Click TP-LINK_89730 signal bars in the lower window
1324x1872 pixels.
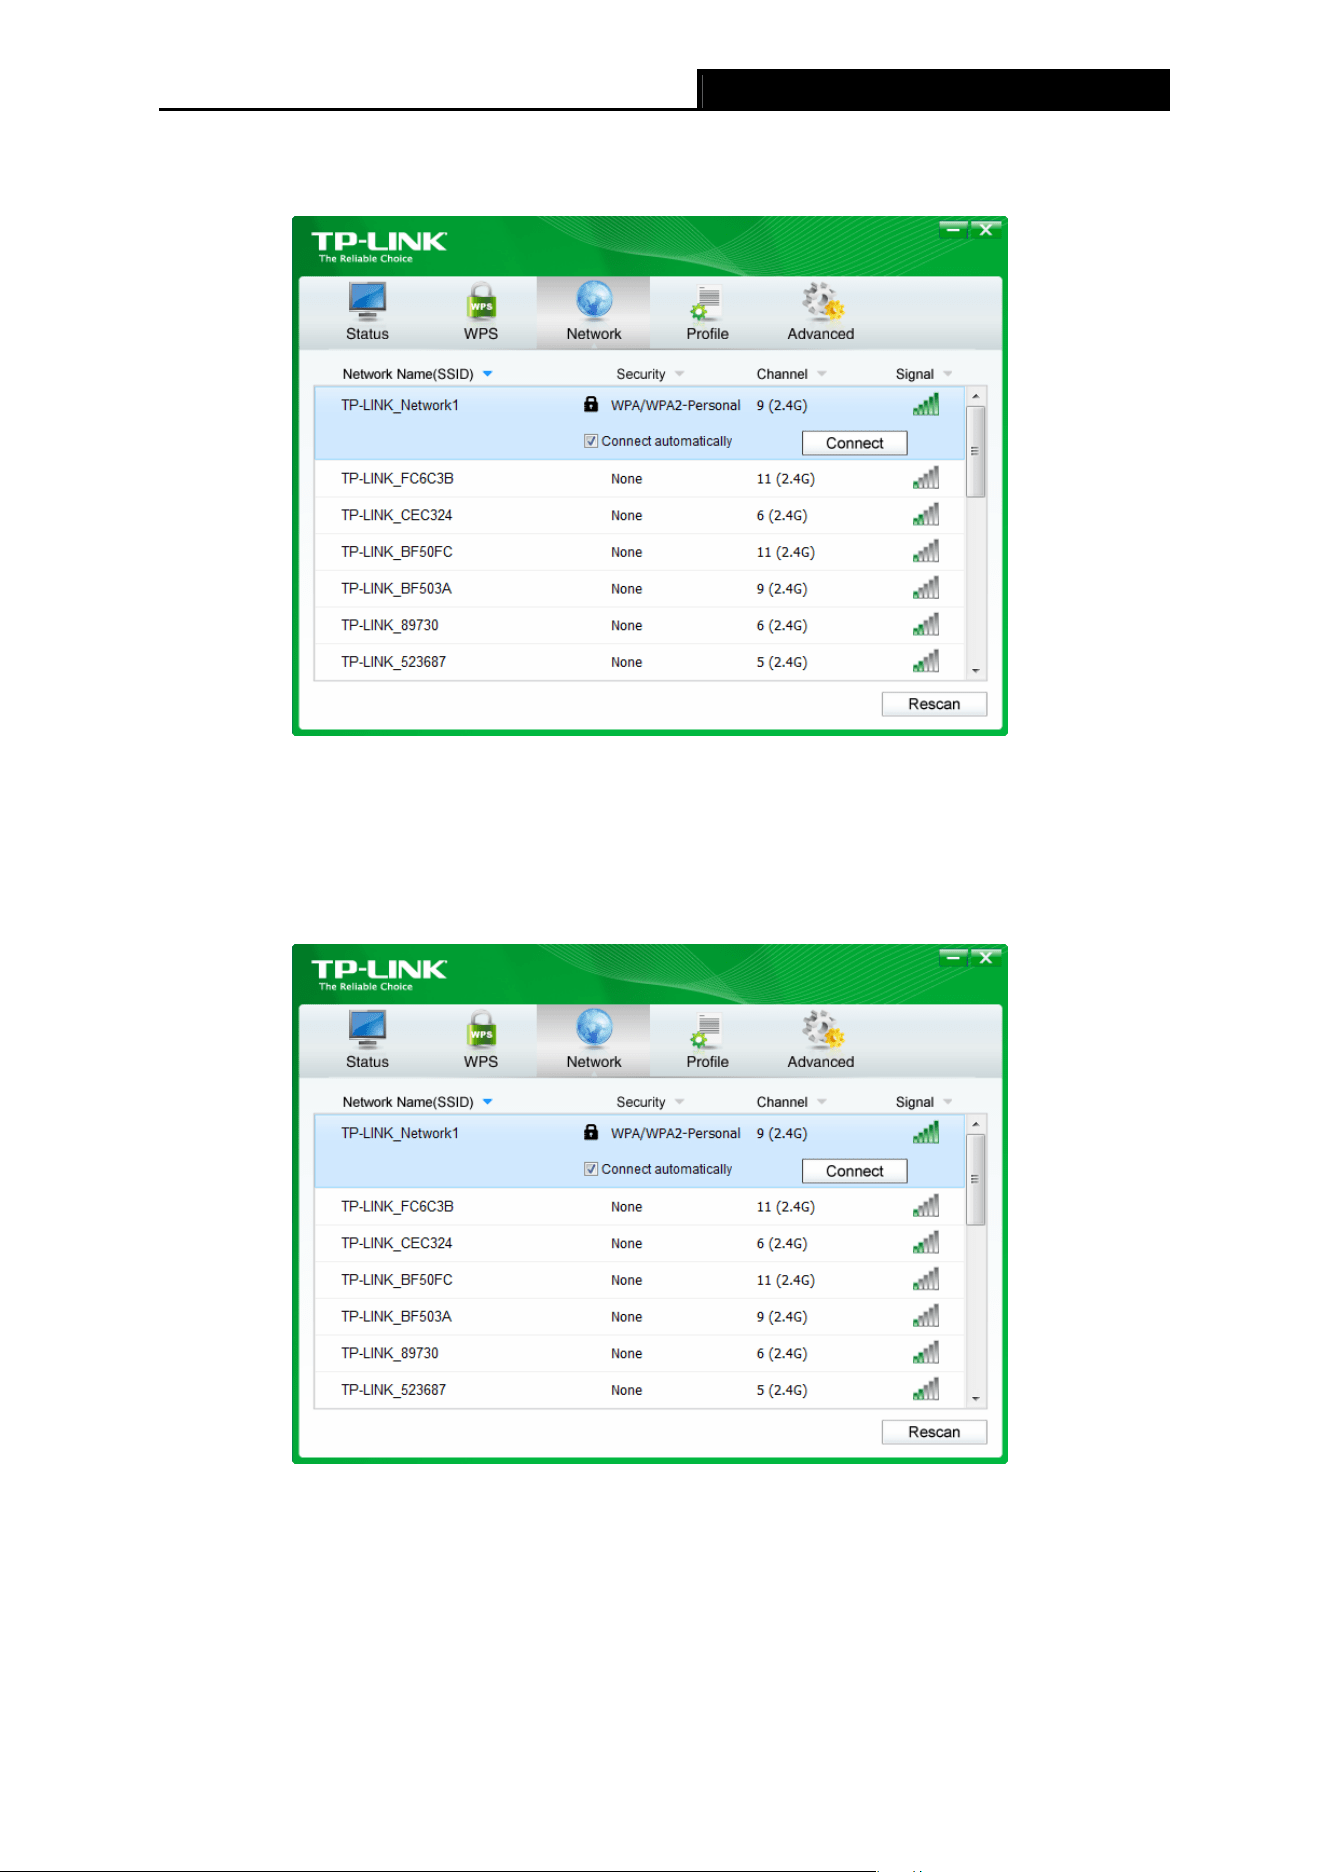926,1353
